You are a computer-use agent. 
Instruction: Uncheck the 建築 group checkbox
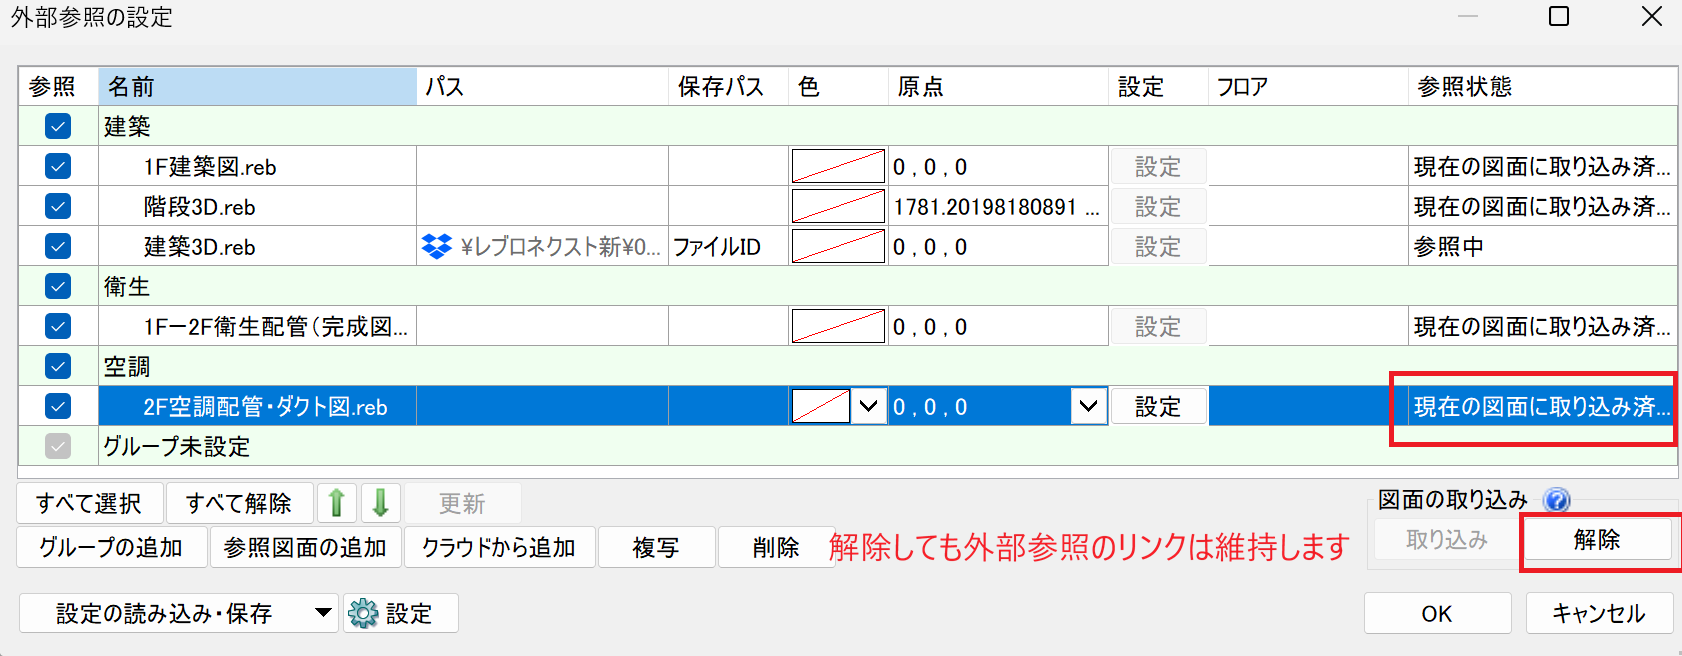click(58, 126)
